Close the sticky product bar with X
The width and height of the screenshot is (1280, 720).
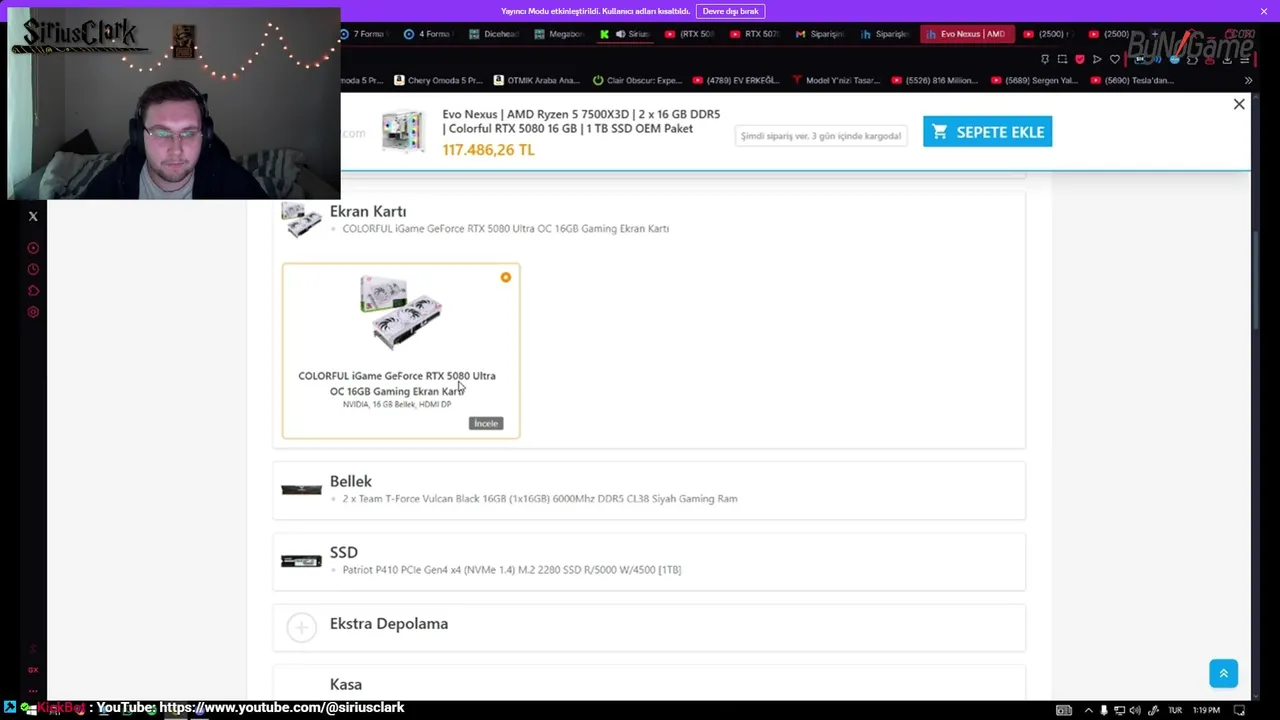coord(1239,104)
